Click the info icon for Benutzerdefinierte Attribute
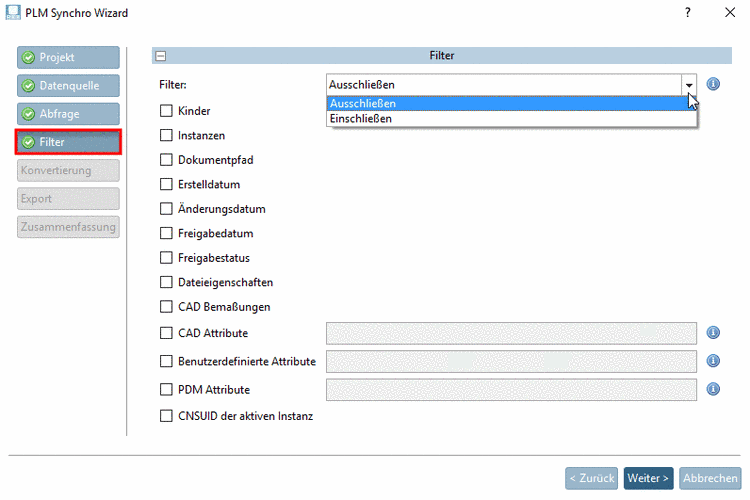Screen dimensions: 750x500 (x=714, y=361)
